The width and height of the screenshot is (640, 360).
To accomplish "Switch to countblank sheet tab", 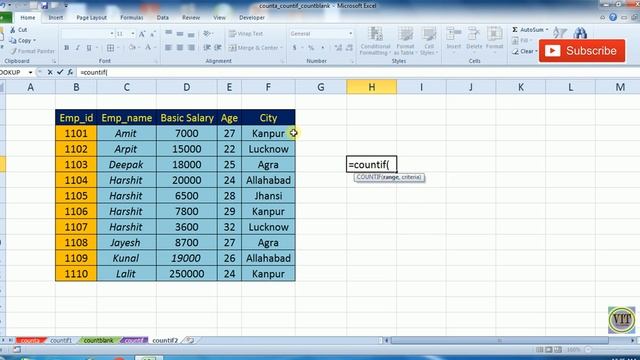I will point(98,340).
